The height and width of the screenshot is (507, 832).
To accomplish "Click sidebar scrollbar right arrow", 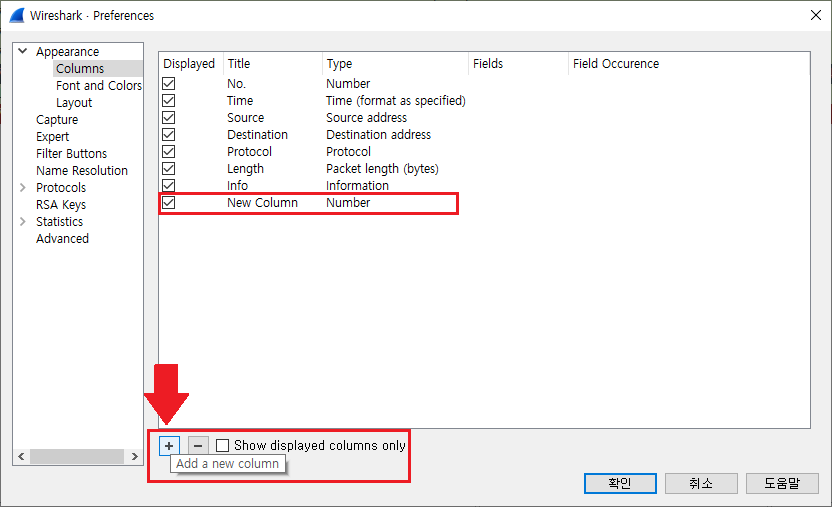I will [x=134, y=456].
